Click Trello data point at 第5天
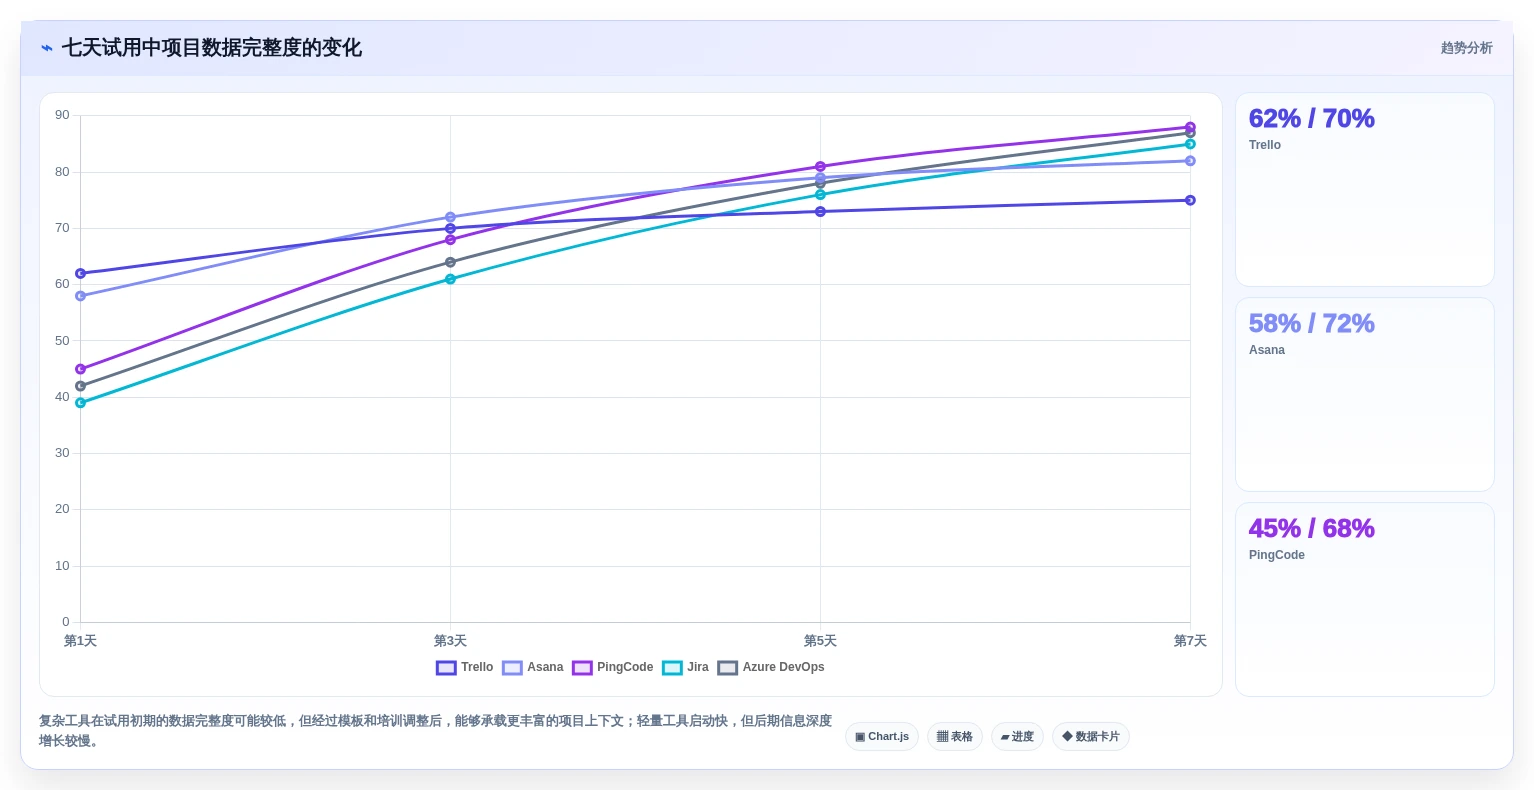This screenshot has height=790, width=1534. point(820,211)
